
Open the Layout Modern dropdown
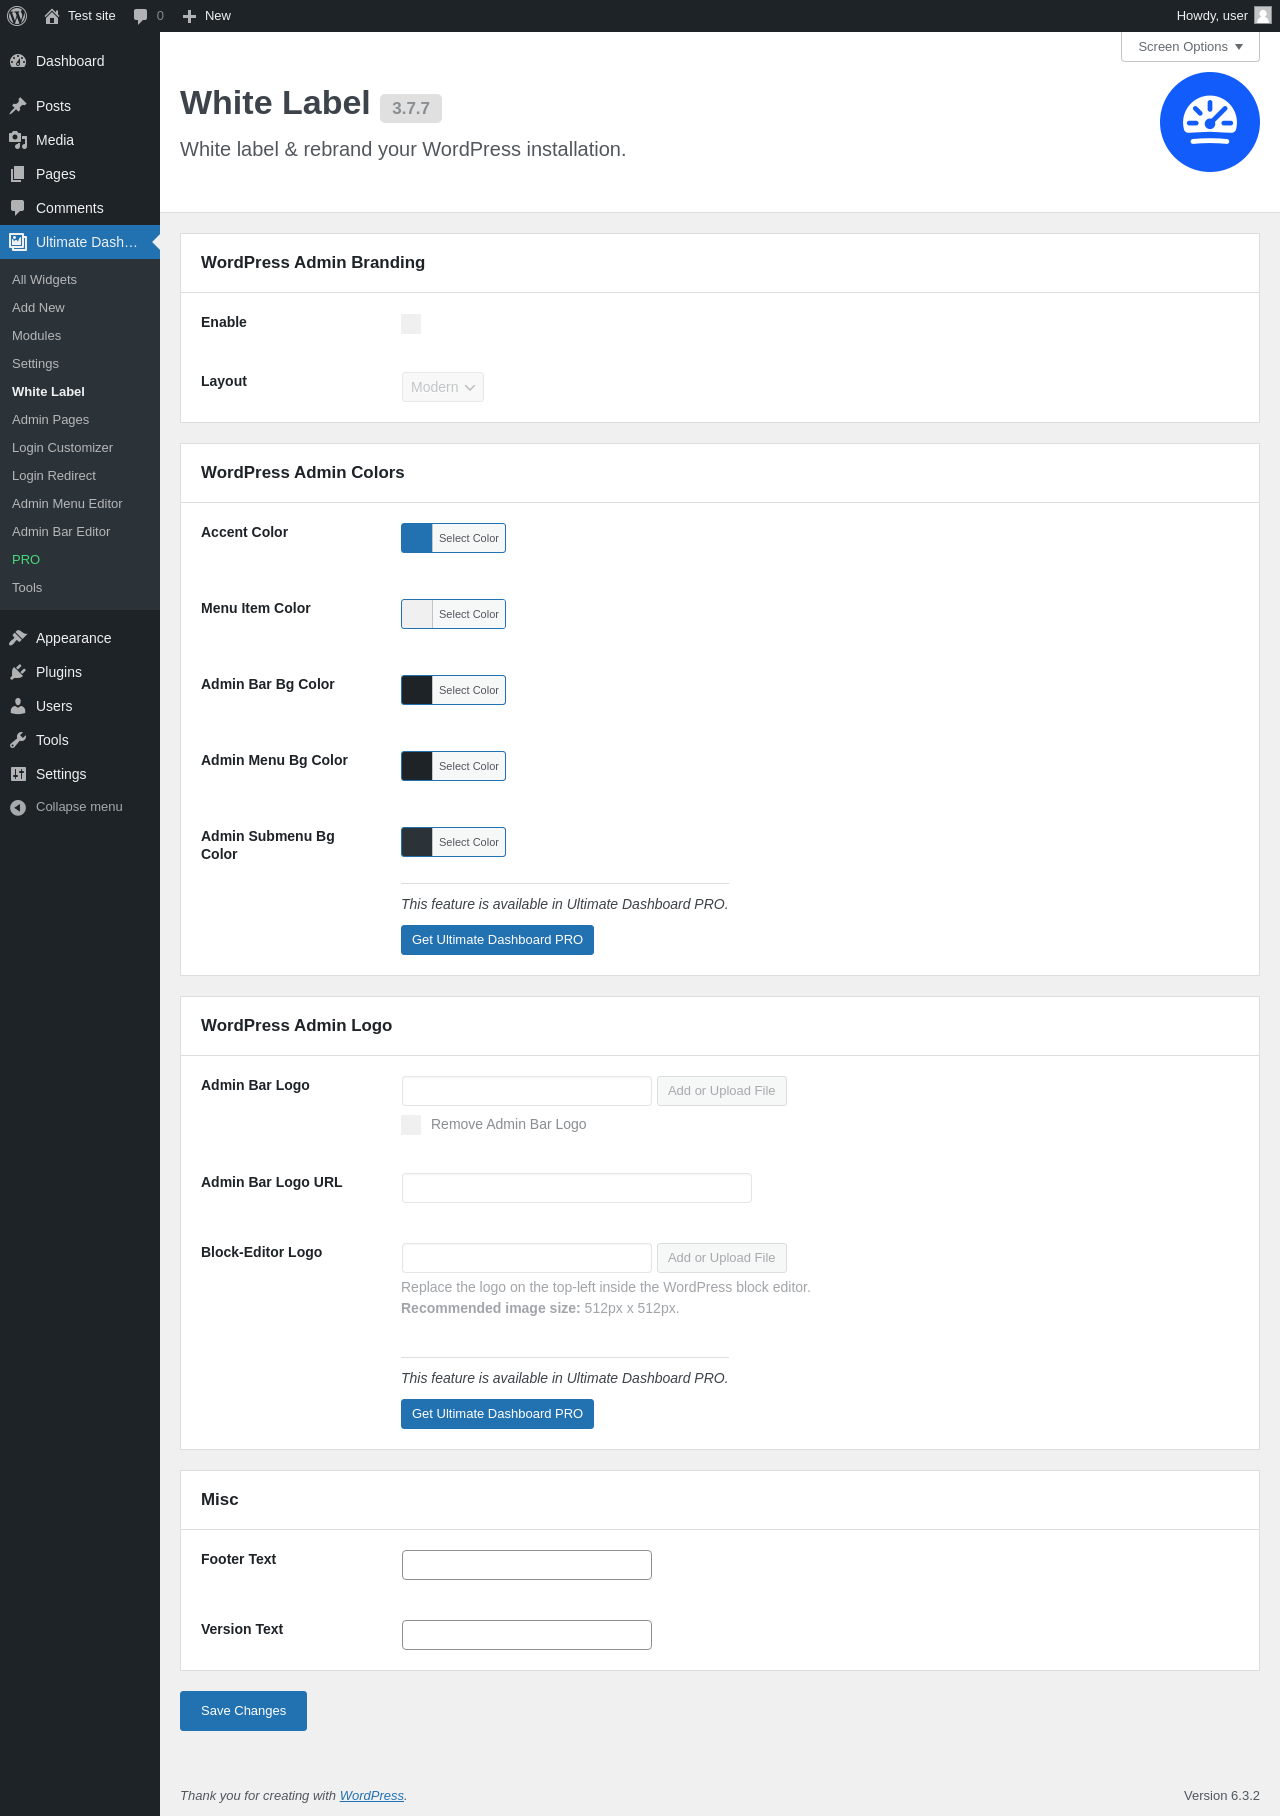[443, 387]
